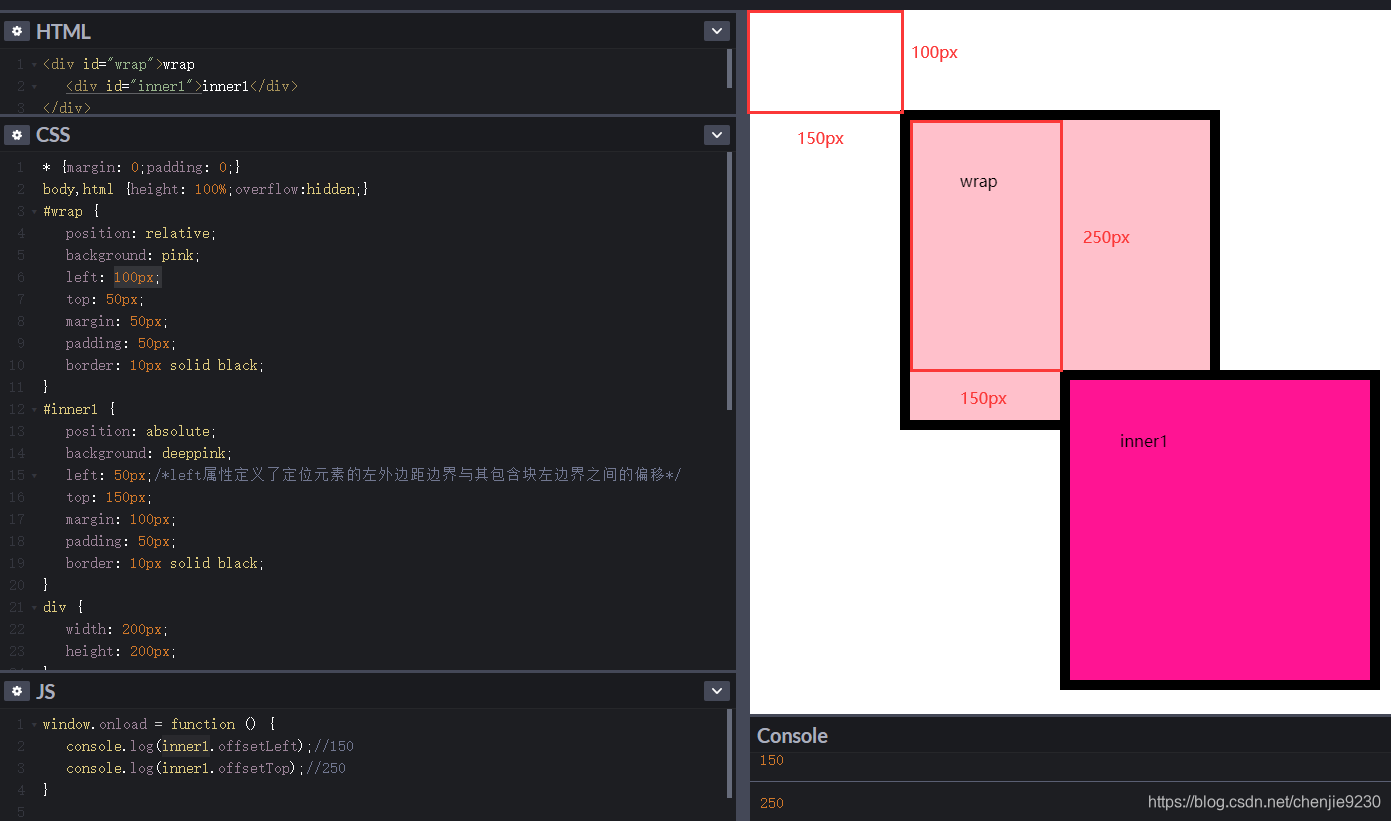Click the CSS editor vertical scrollbar
Image resolution: width=1391 pixels, height=821 pixels.
click(730, 280)
